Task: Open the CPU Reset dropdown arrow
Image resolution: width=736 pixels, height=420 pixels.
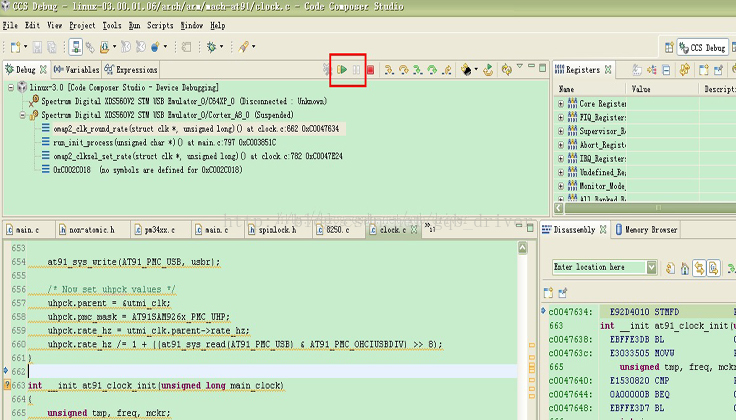Action: point(476,69)
